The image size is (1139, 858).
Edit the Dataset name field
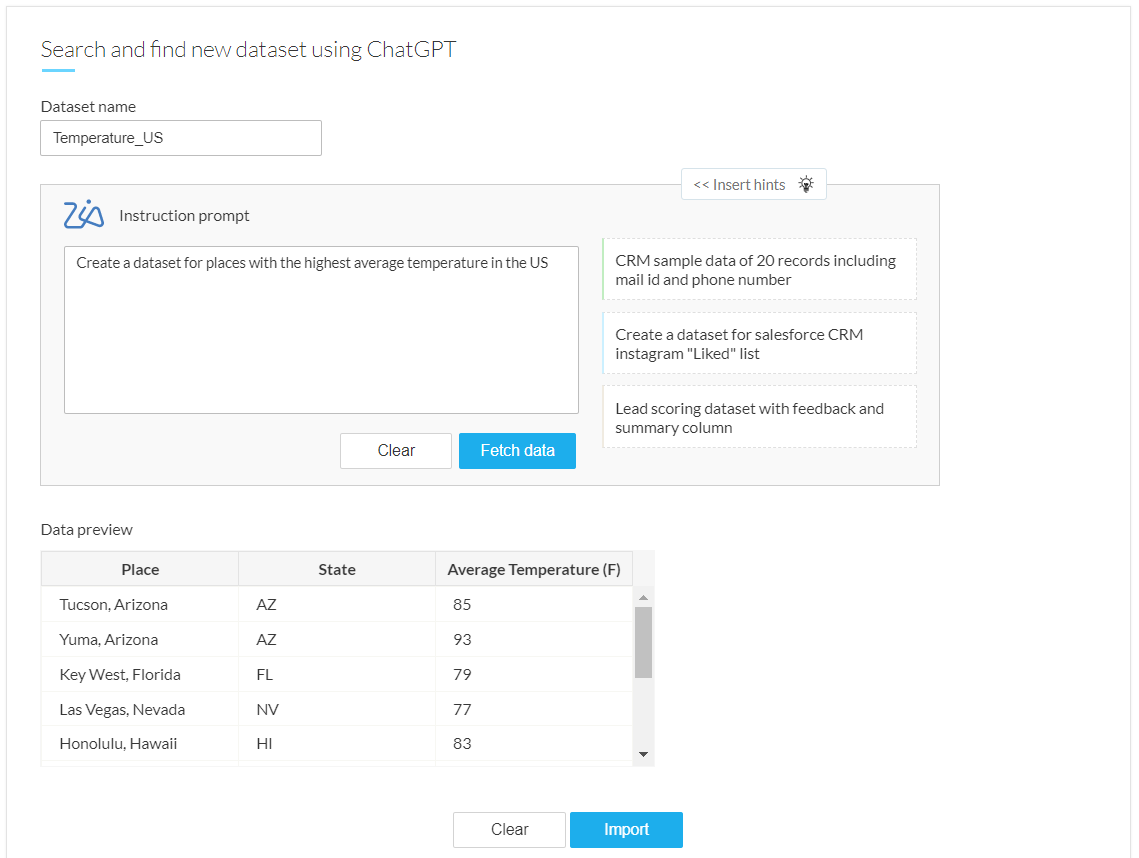coord(181,138)
